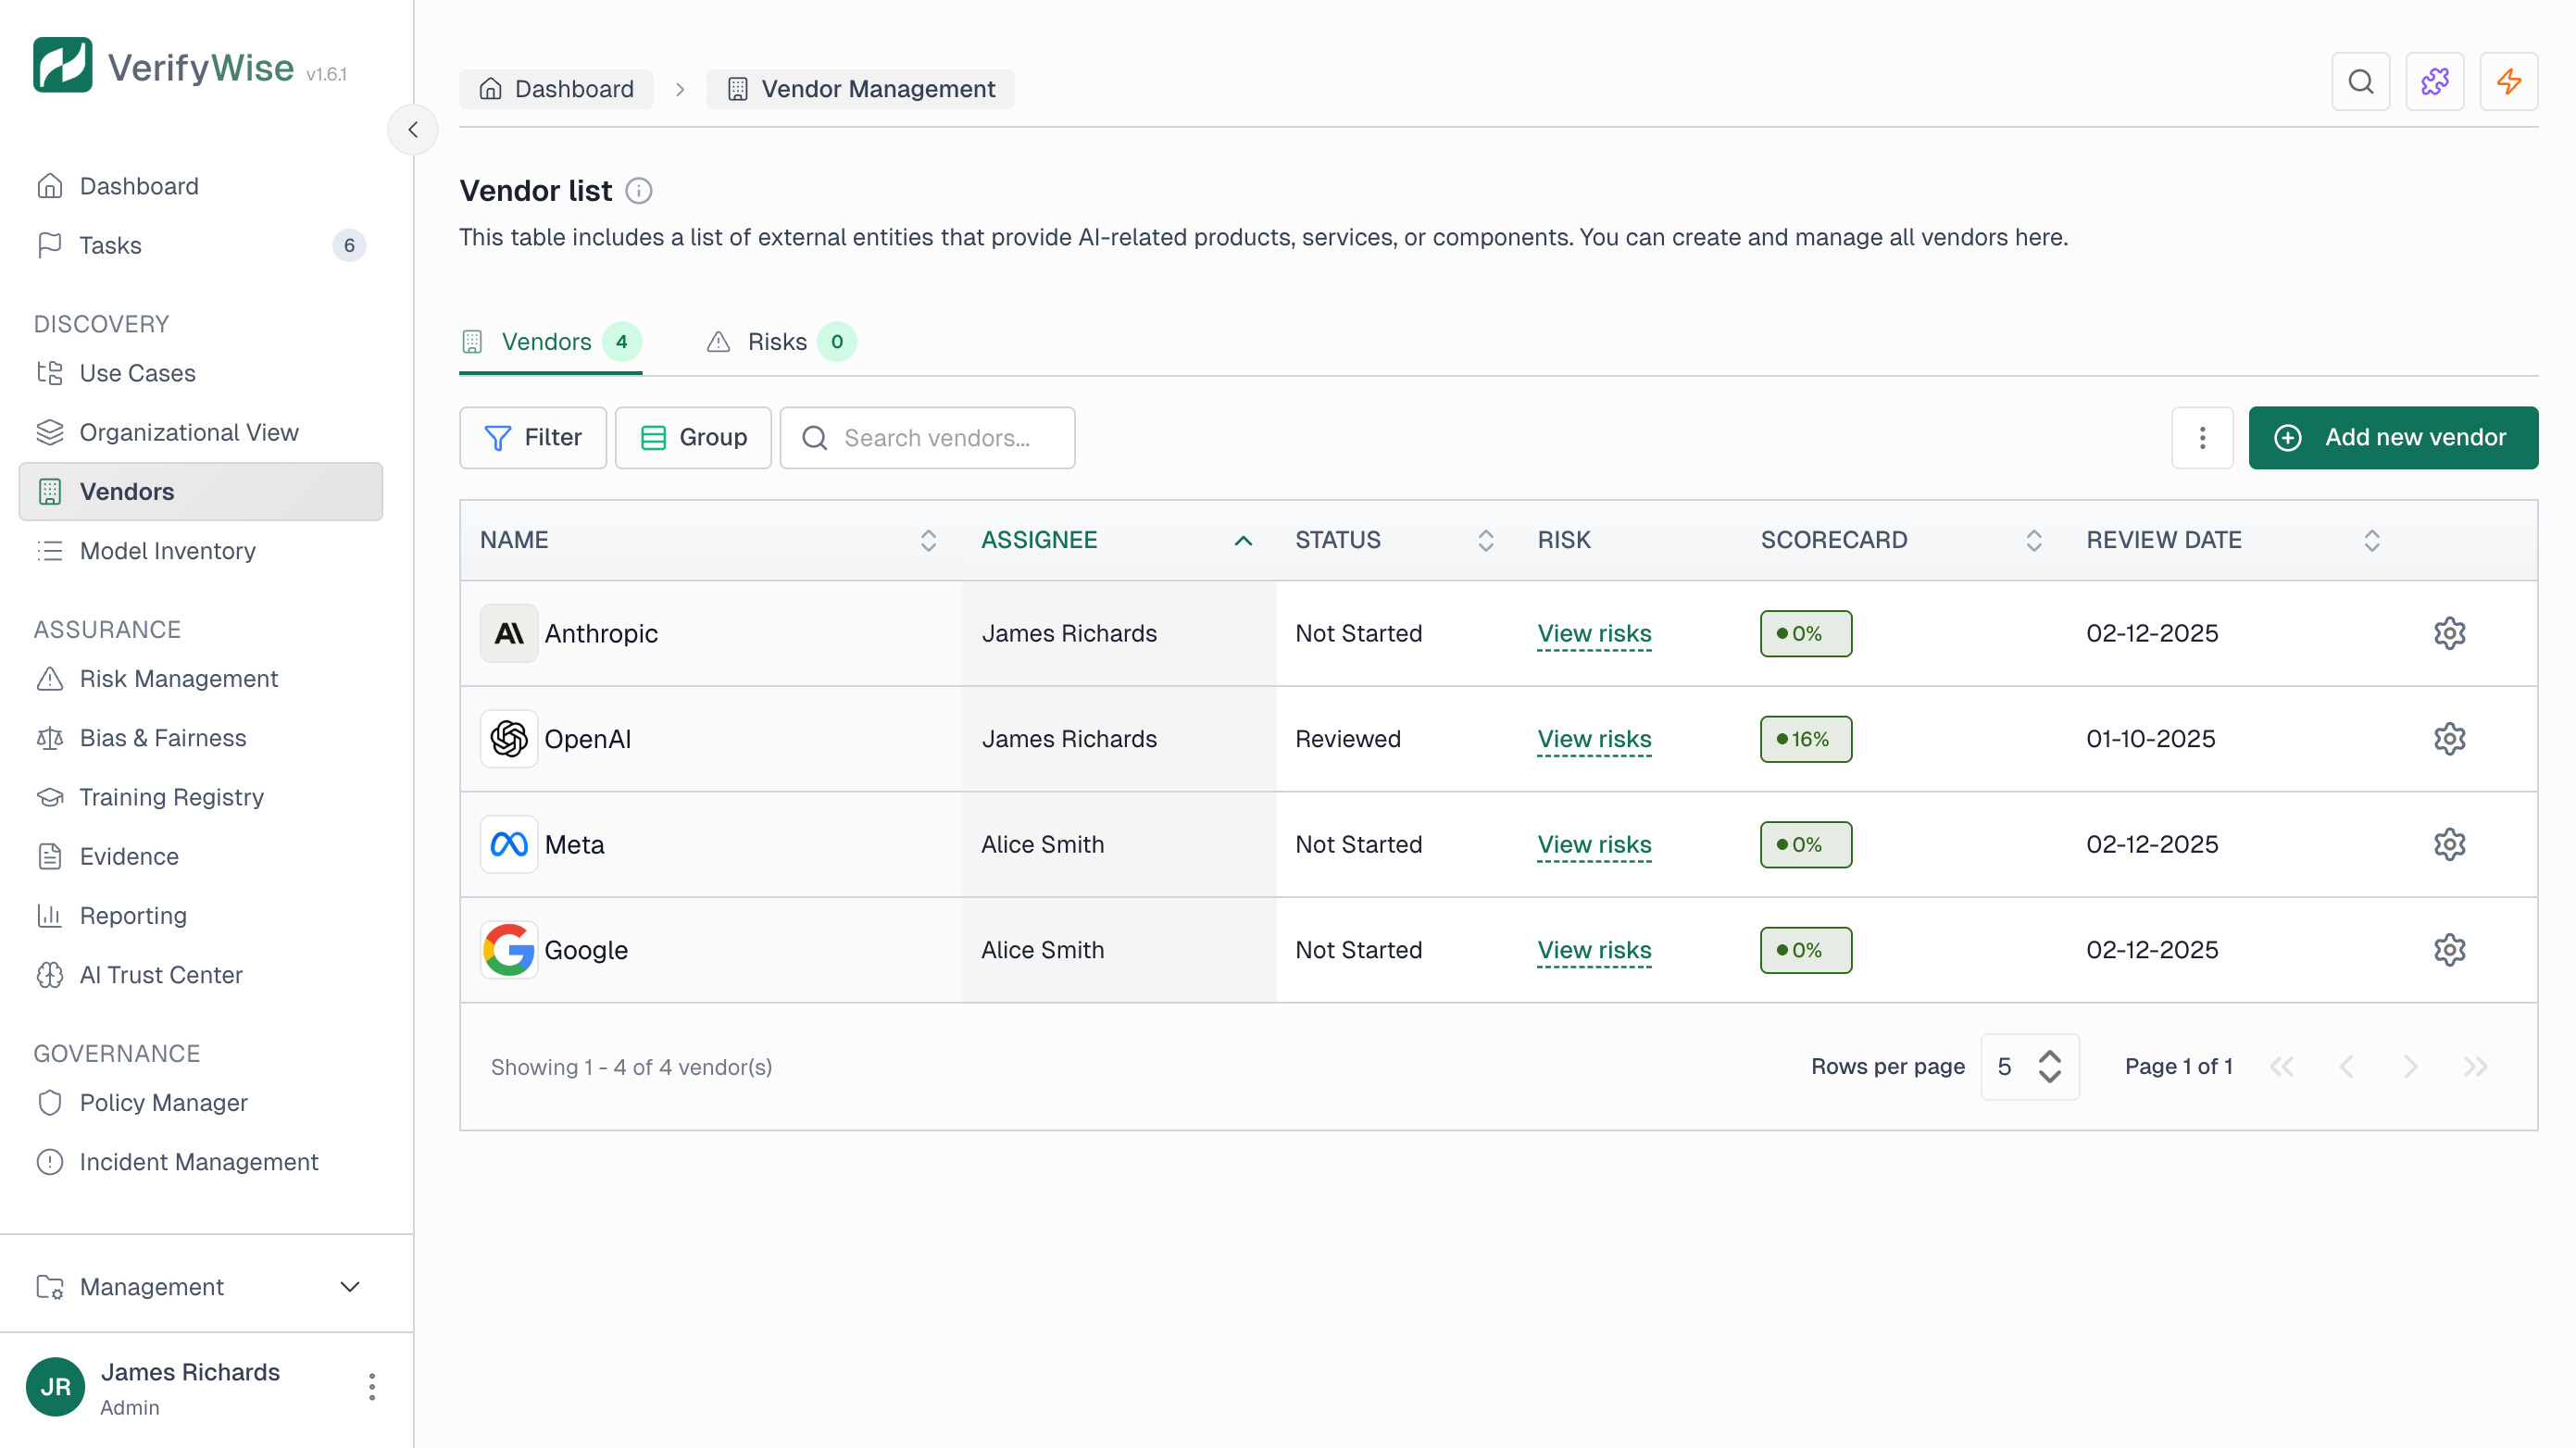Collapse the sidebar using the chevron arrow
The height and width of the screenshot is (1448, 2576).
[x=413, y=129]
